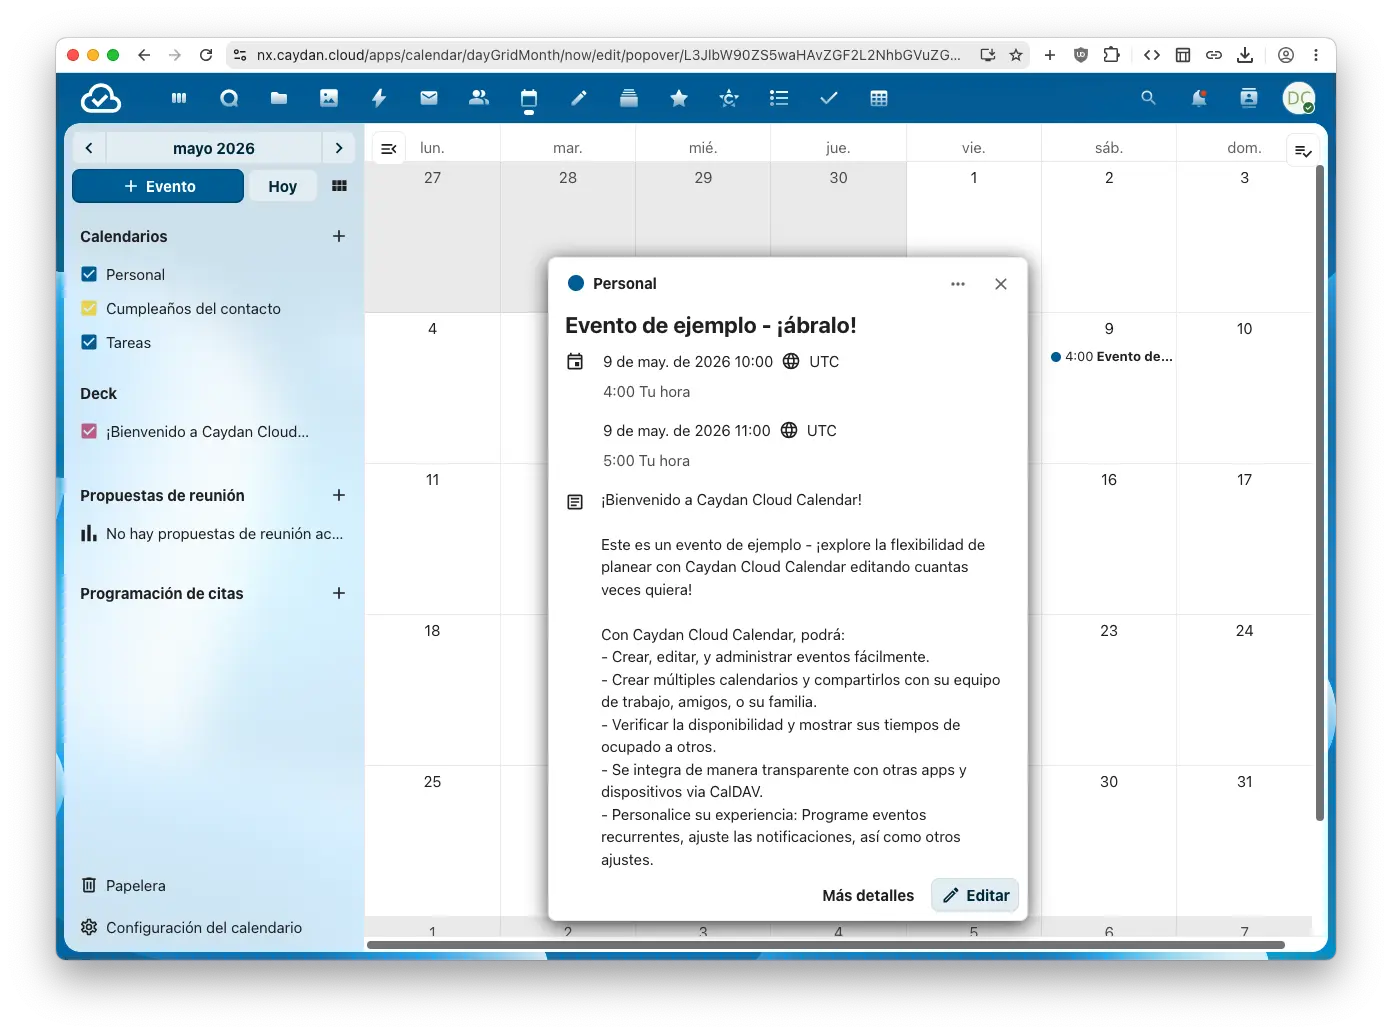Open the Calendar app icon in top bar
The height and width of the screenshot is (1034, 1392).
click(x=529, y=98)
